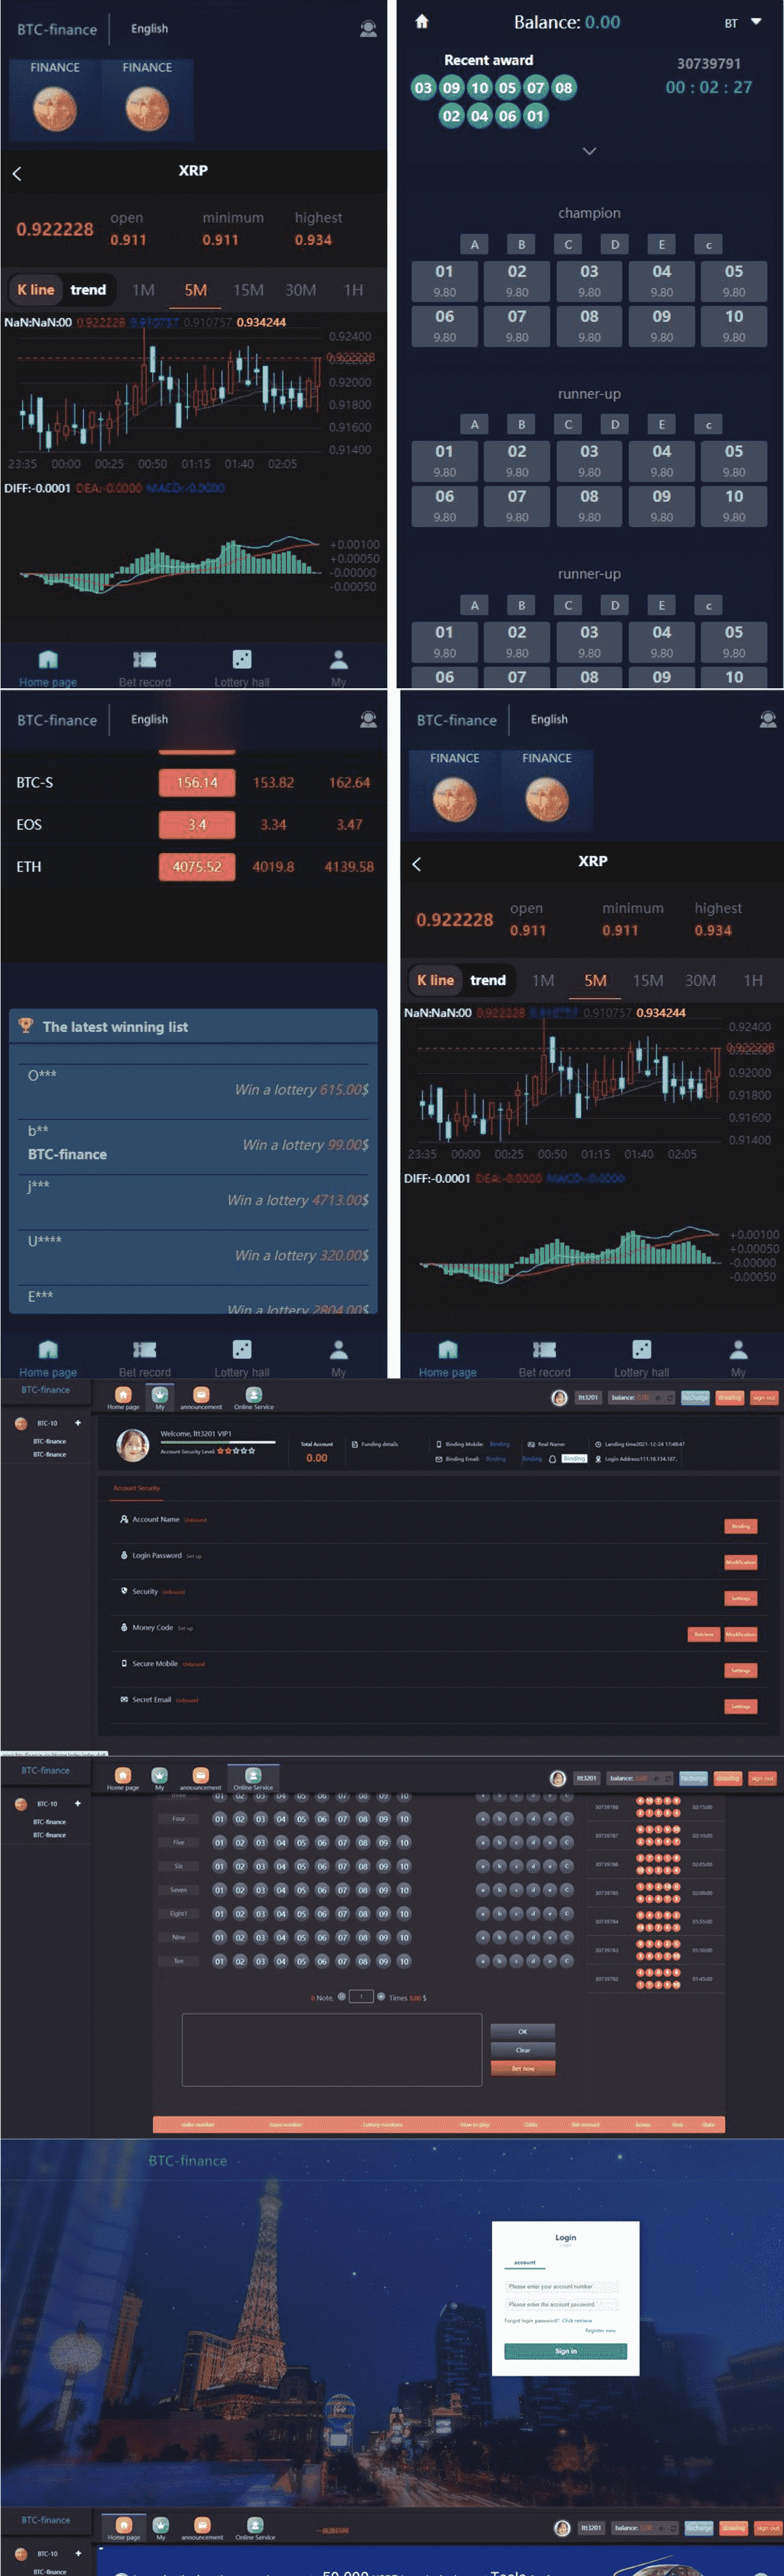
Task: Click Register now link in Login box
Action: (600, 2330)
